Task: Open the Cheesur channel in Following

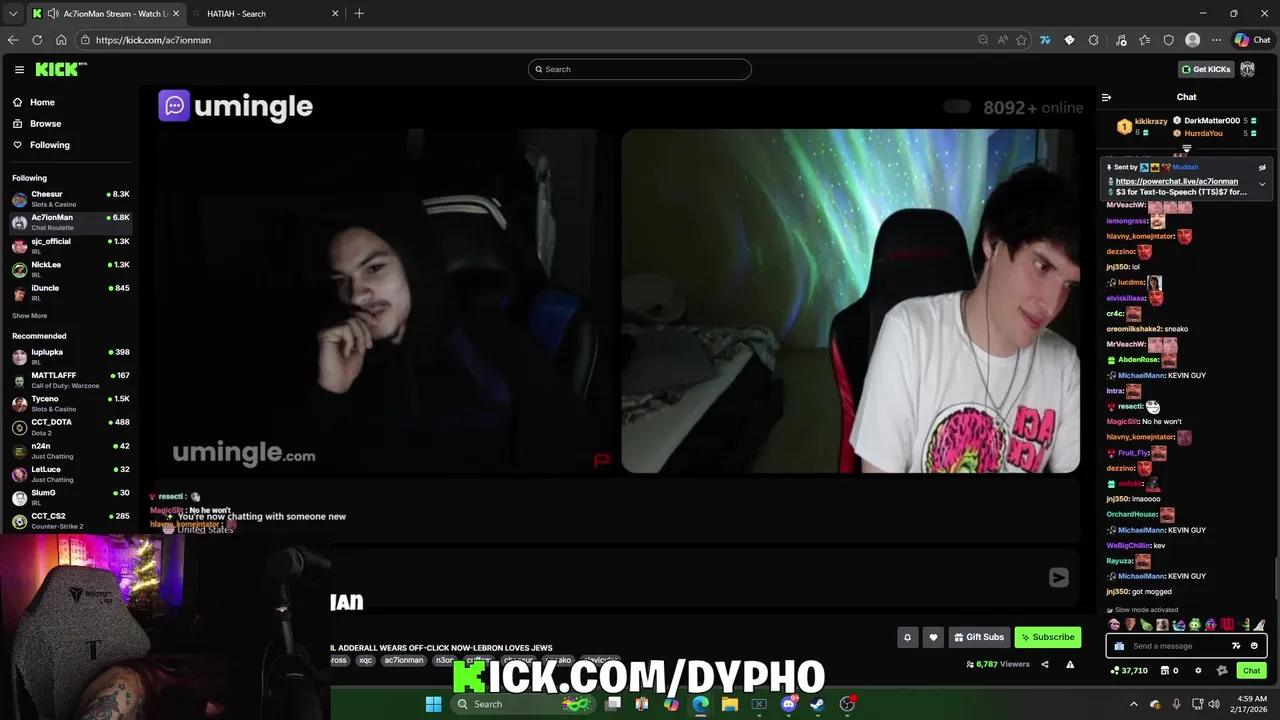Action: [x=70, y=198]
